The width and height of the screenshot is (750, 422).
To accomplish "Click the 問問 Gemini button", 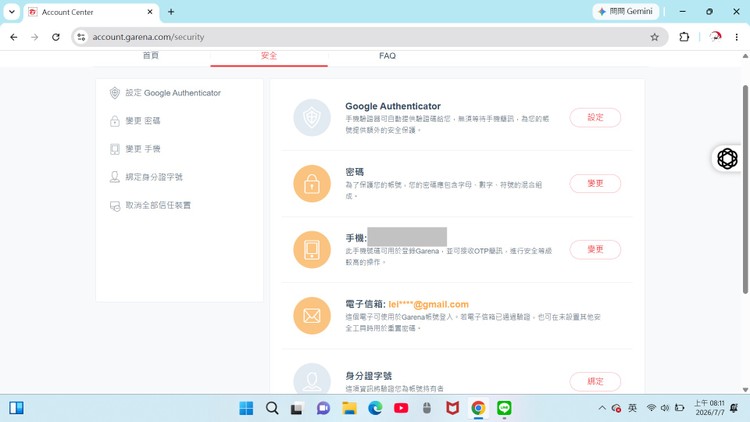I will pyautogui.click(x=626, y=11).
